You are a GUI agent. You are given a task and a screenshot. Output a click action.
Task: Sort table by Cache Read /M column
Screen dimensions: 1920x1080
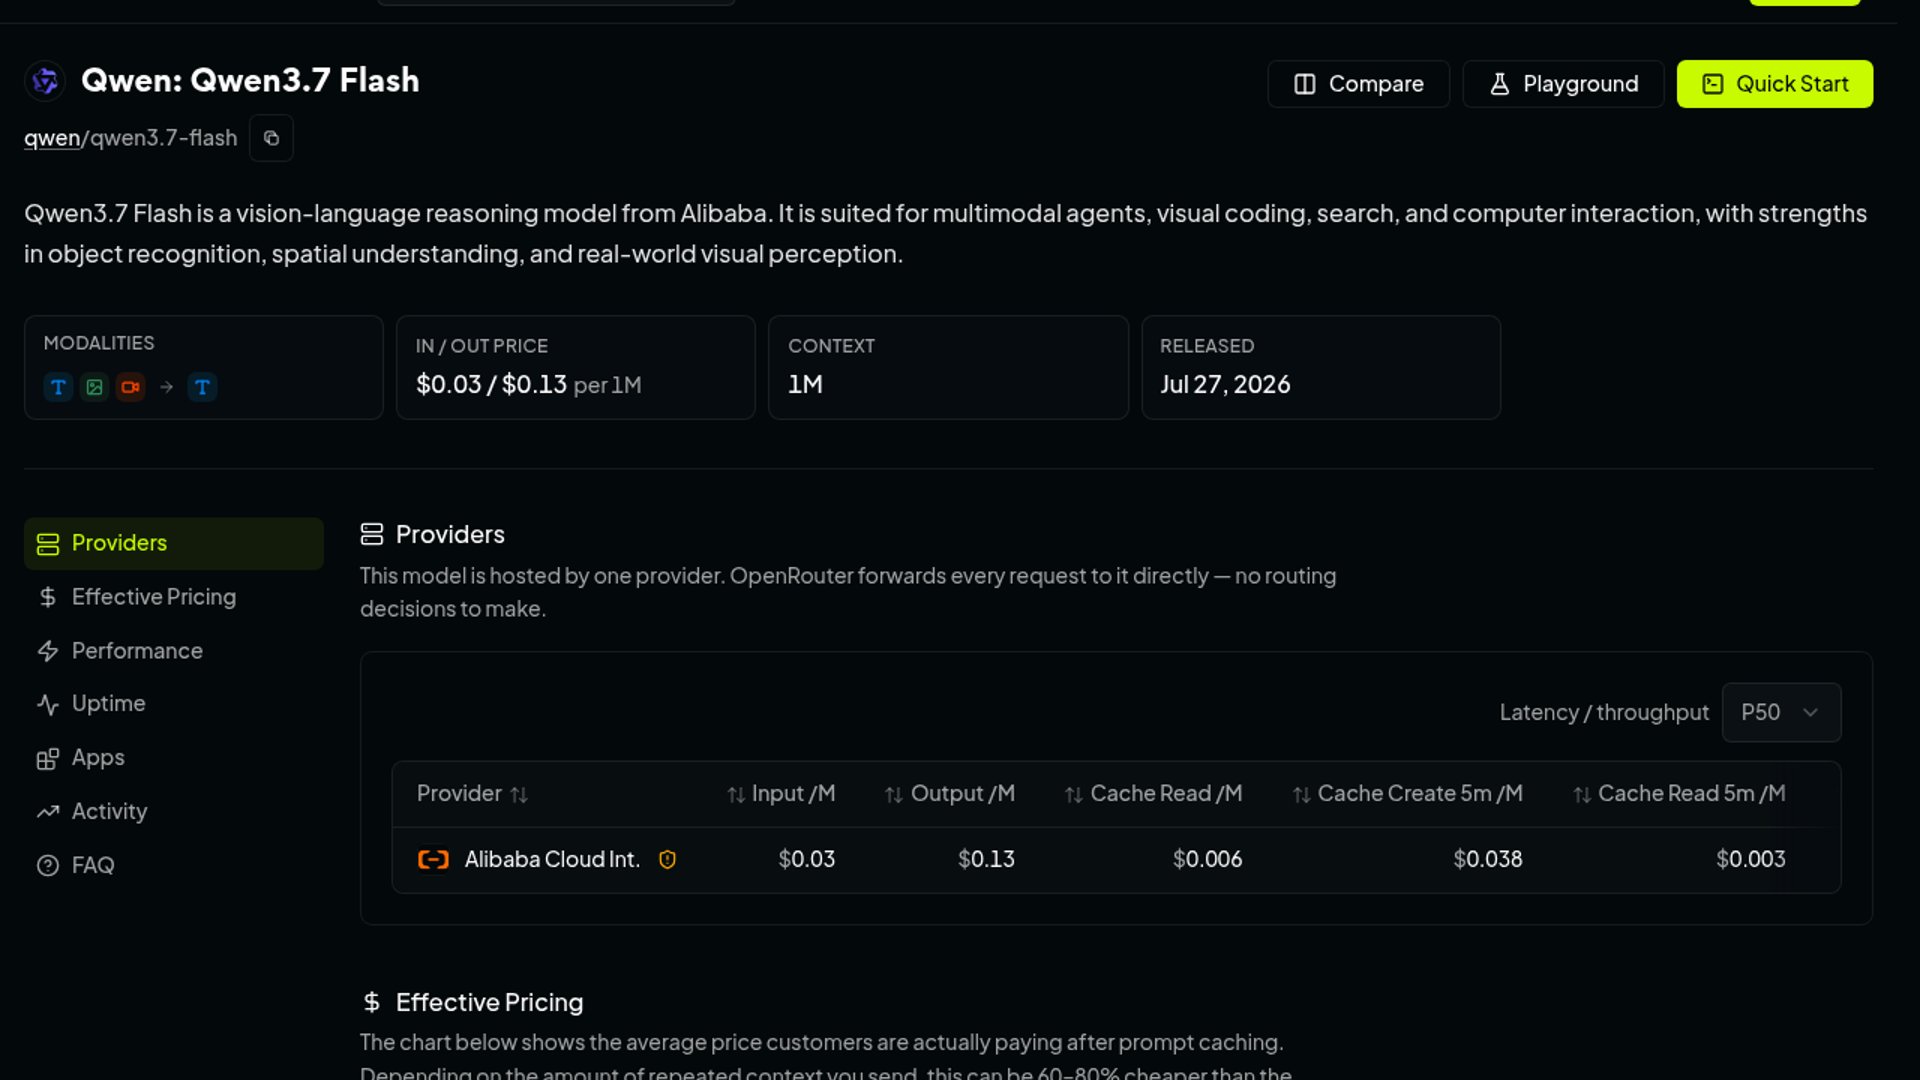click(x=1154, y=794)
